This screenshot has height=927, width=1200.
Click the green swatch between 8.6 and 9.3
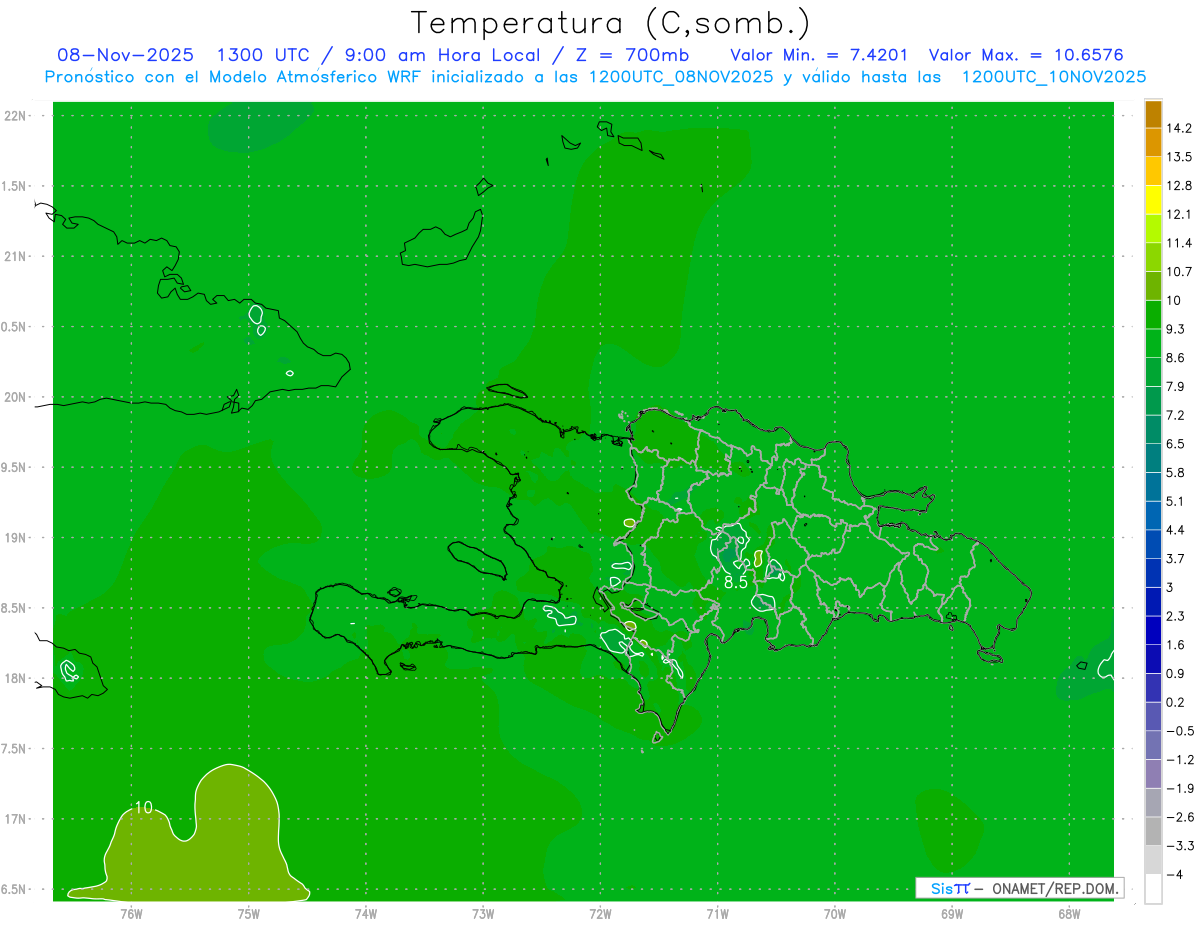click(x=1153, y=343)
